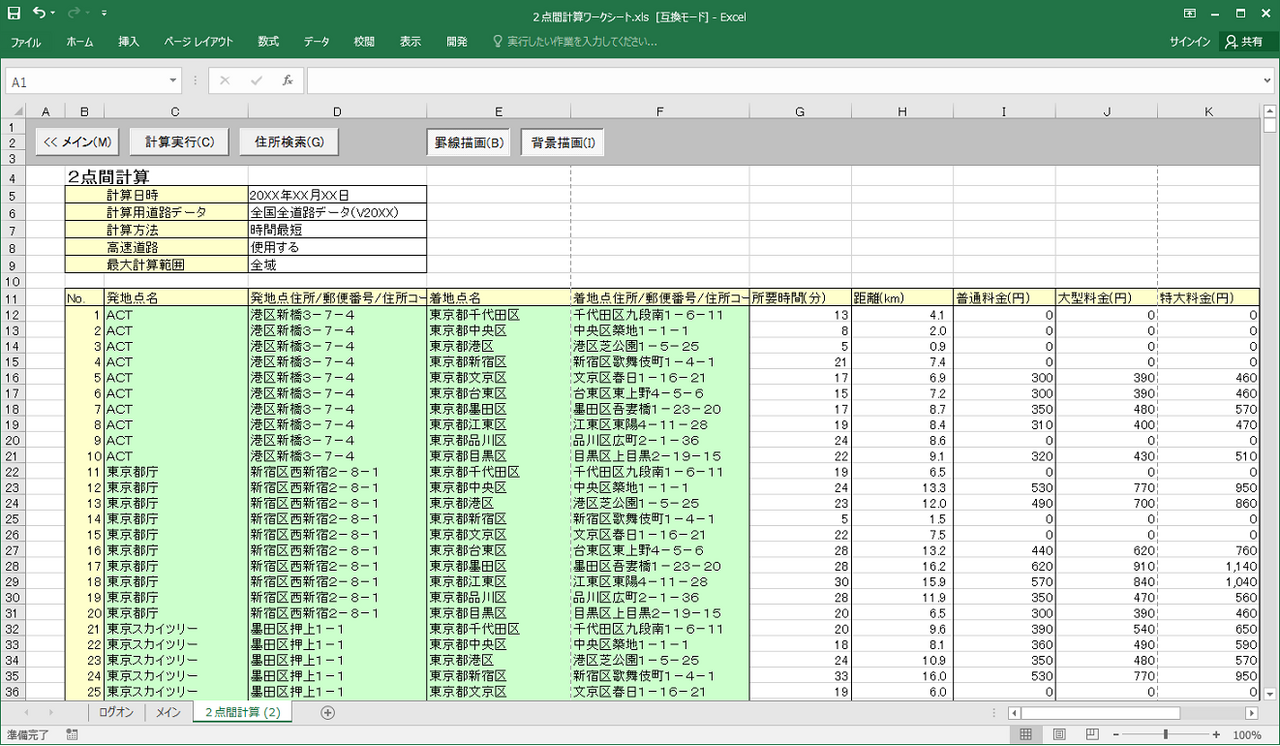Switch to the データ ribbon tab
This screenshot has height=746, width=1280.
(317, 42)
